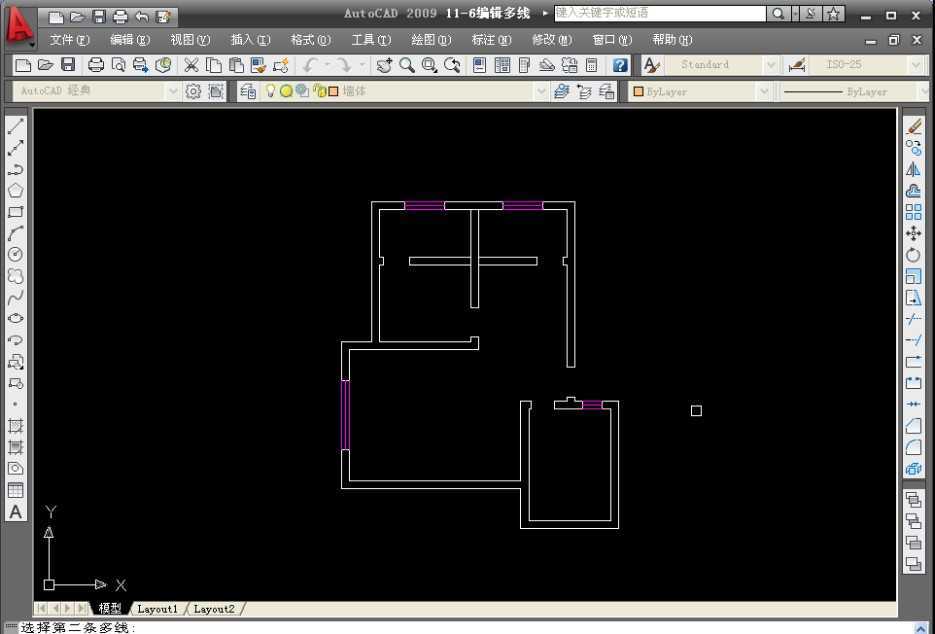
Task: Click the Undo arrow in toolbar
Action: click(x=309, y=65)
